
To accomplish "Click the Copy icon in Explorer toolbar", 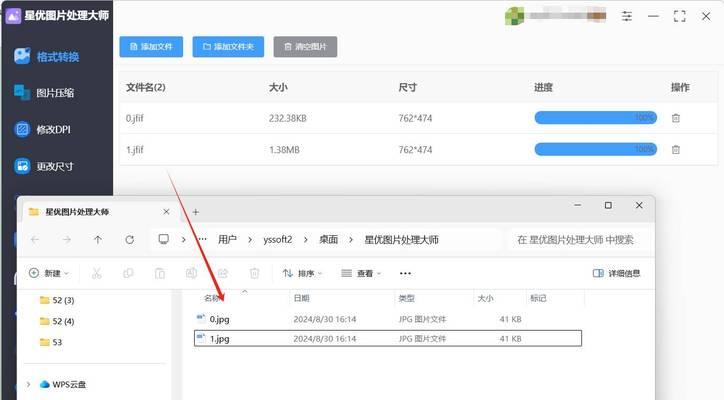I will 128,273.
